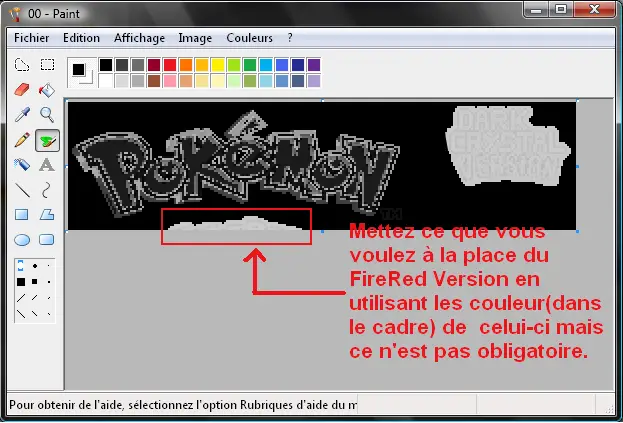Viewport: 623px width, 423px height.
Task: Choose the medium round brush shape
Action: (35, 266)
